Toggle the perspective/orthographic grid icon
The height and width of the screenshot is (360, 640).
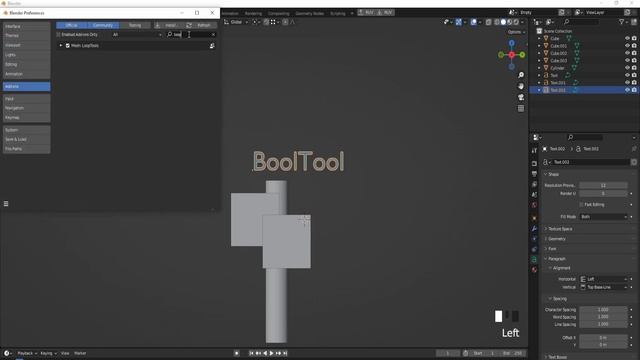click(521, 108)
